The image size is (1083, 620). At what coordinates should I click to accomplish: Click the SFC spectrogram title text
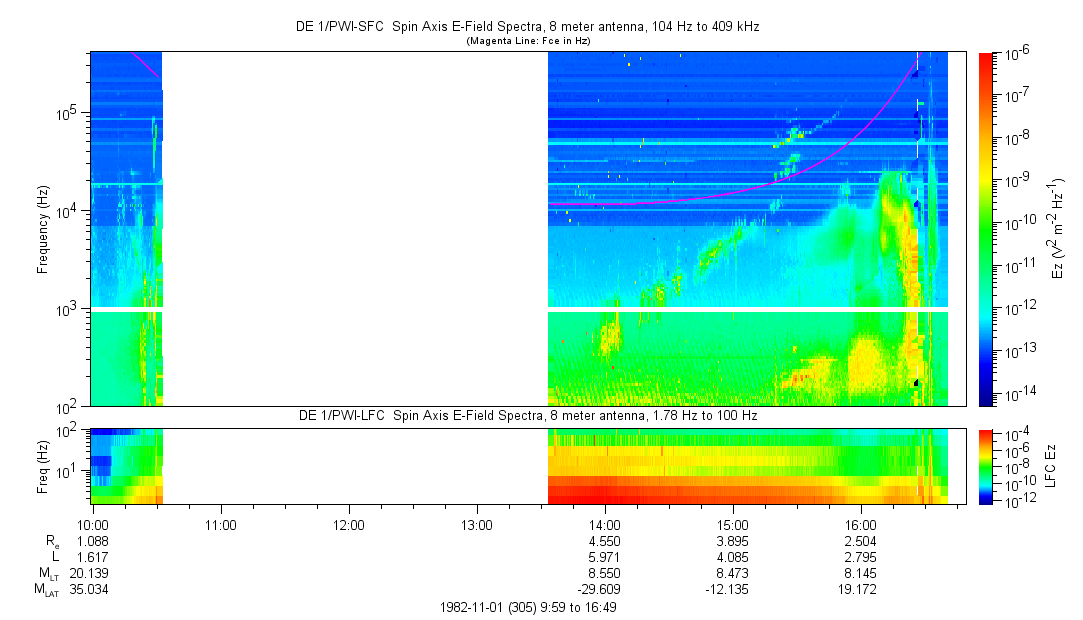[x=533, y=27]
